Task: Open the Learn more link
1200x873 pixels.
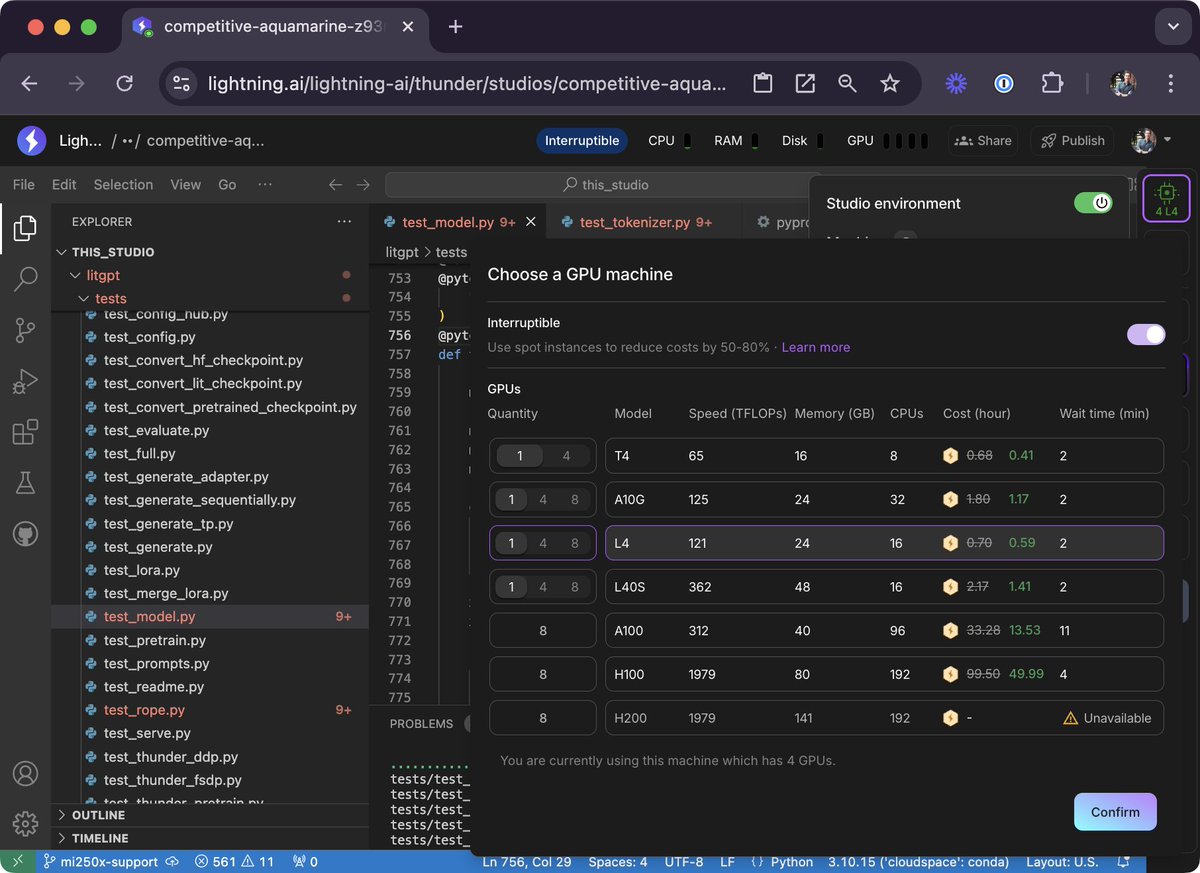Action: pyautogui.click(x=816, y=347)
